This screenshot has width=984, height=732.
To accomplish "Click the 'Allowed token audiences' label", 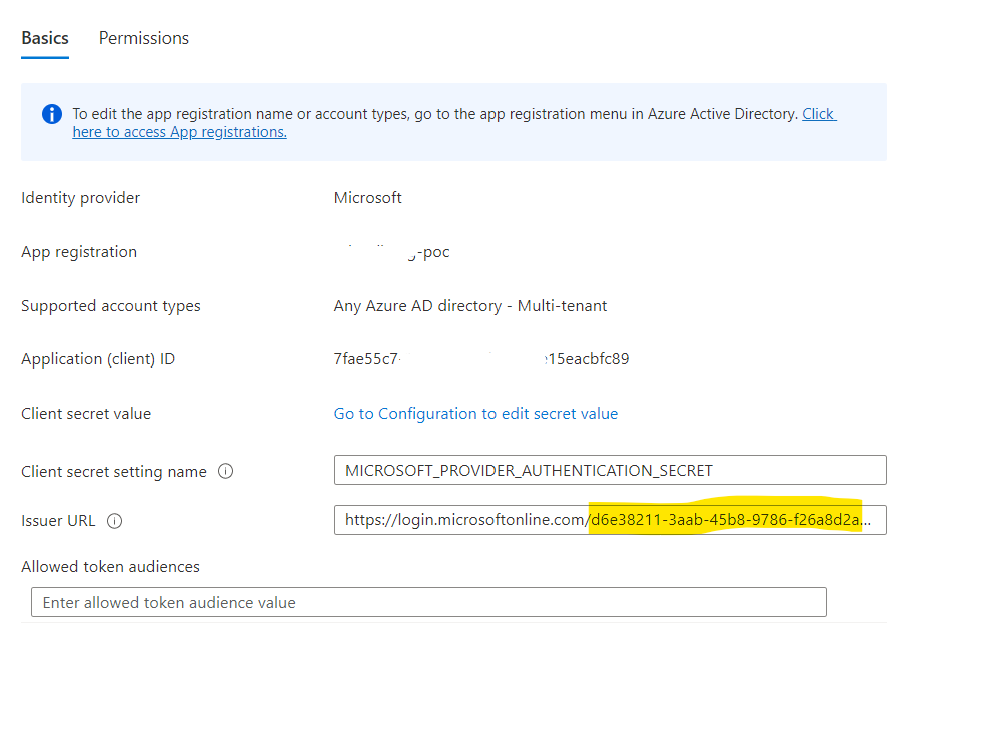I will [110, 567].
